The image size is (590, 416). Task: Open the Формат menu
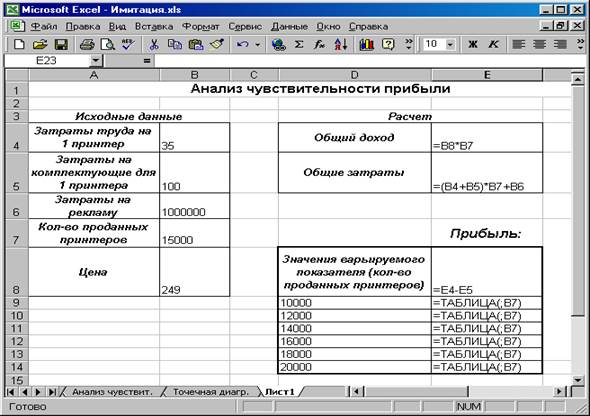tap(201, 26)
